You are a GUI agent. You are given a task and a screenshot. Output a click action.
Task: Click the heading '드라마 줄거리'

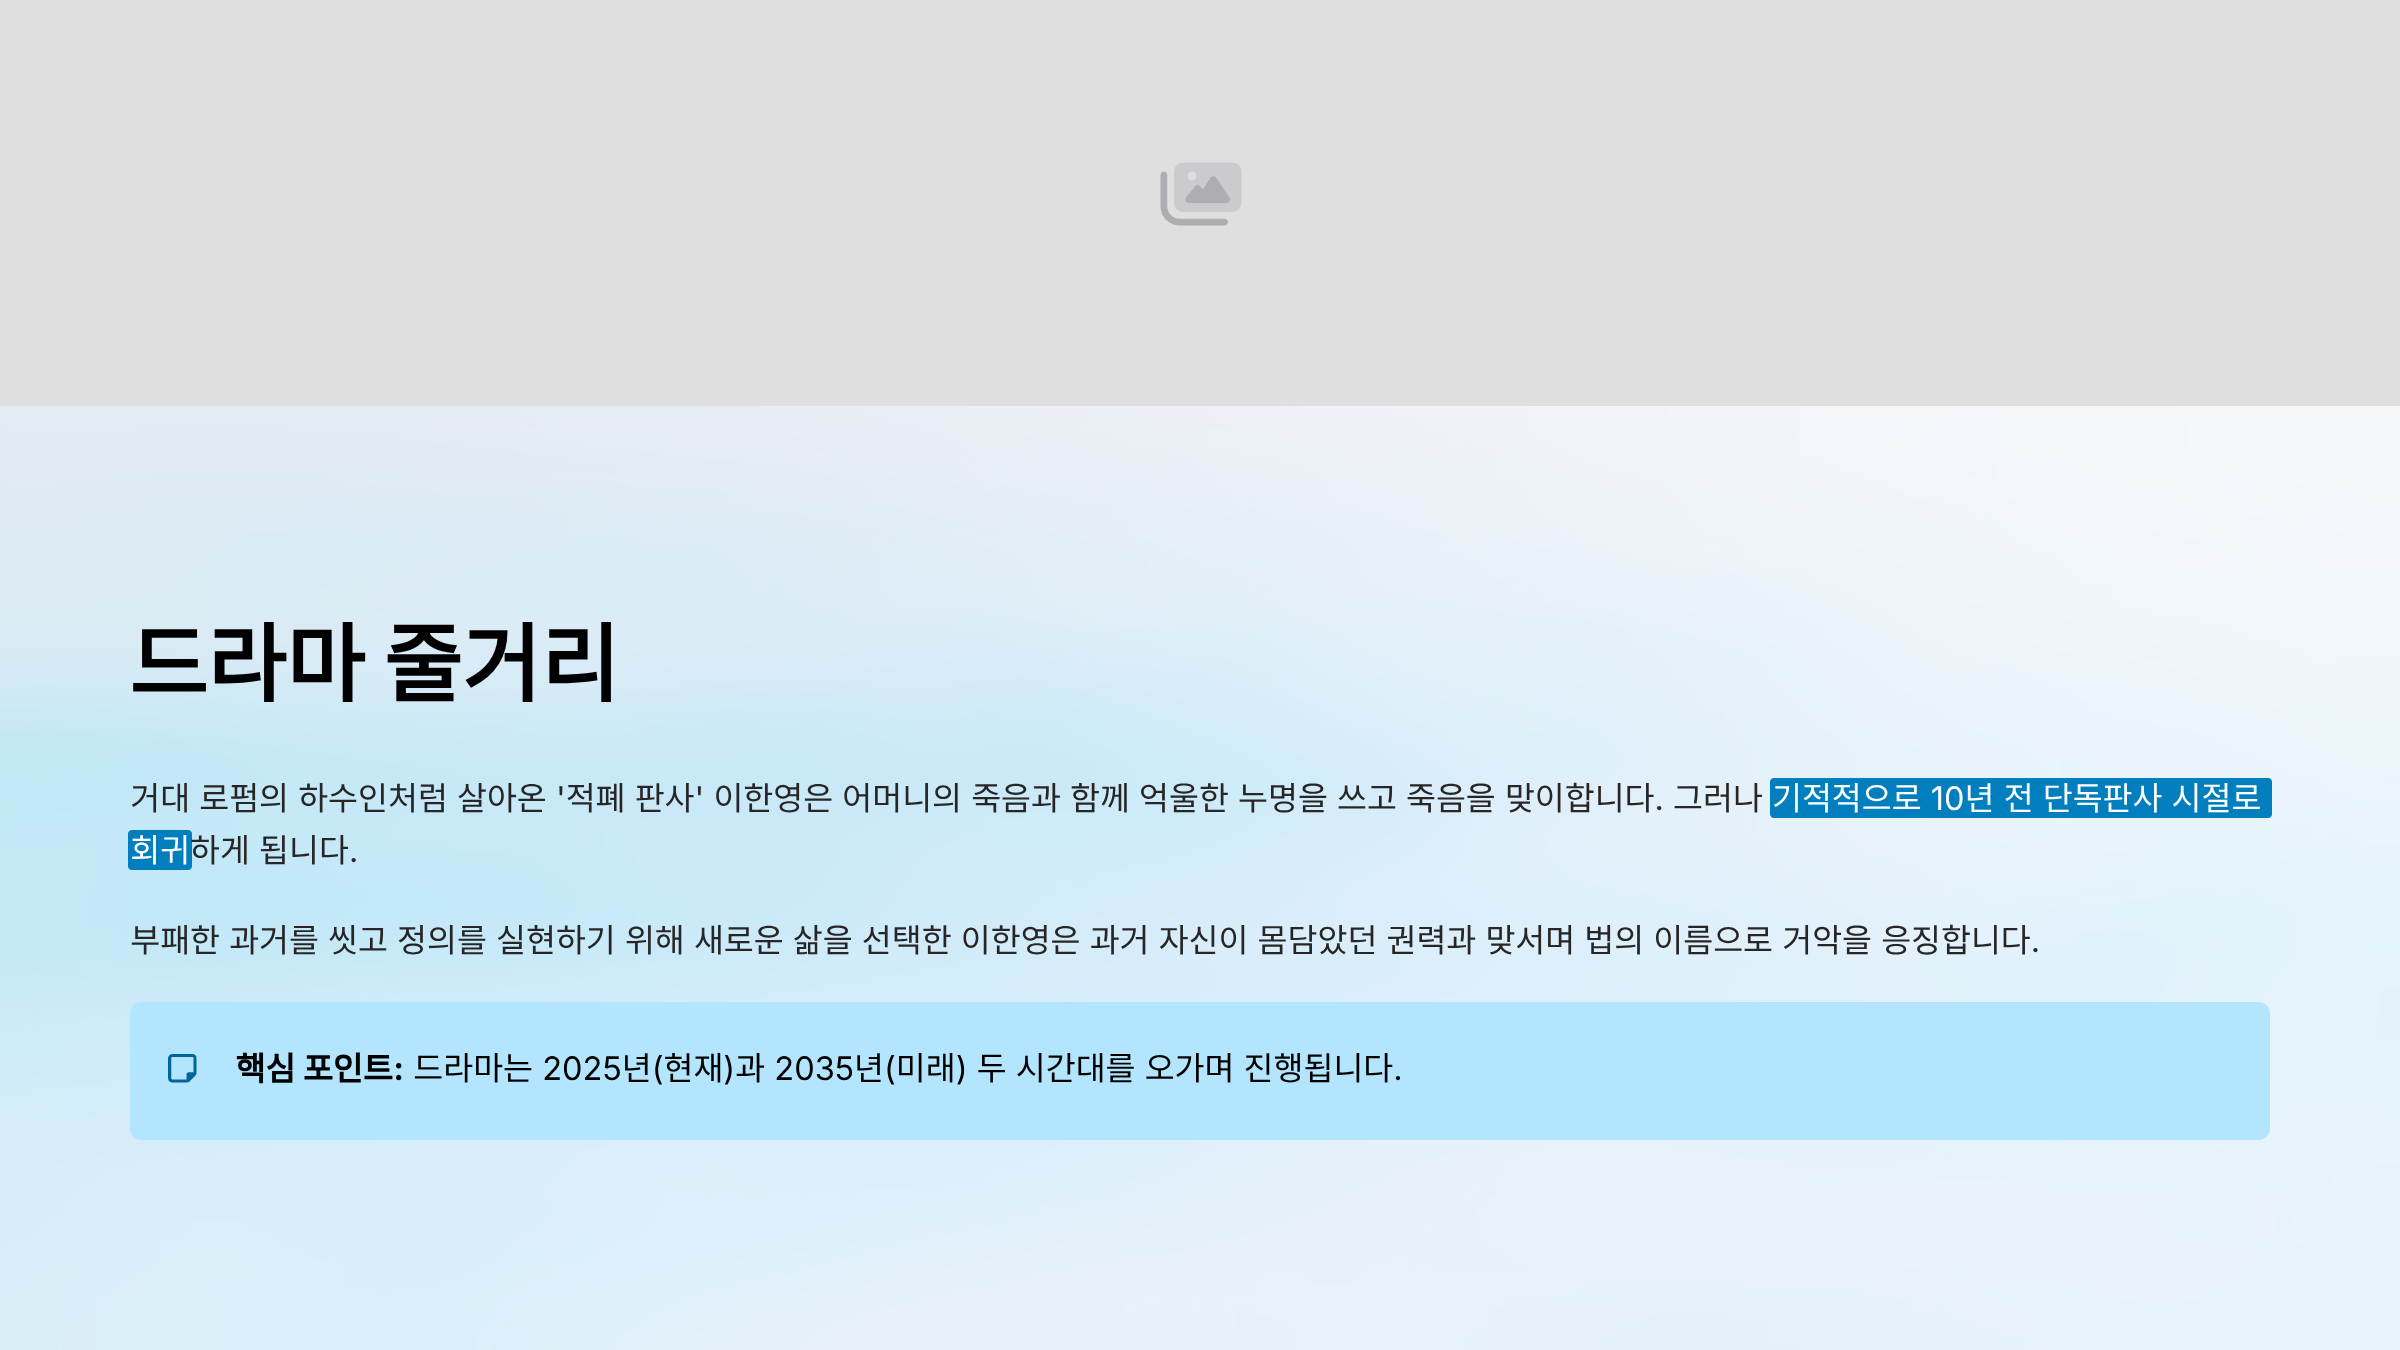coord(373,662)
